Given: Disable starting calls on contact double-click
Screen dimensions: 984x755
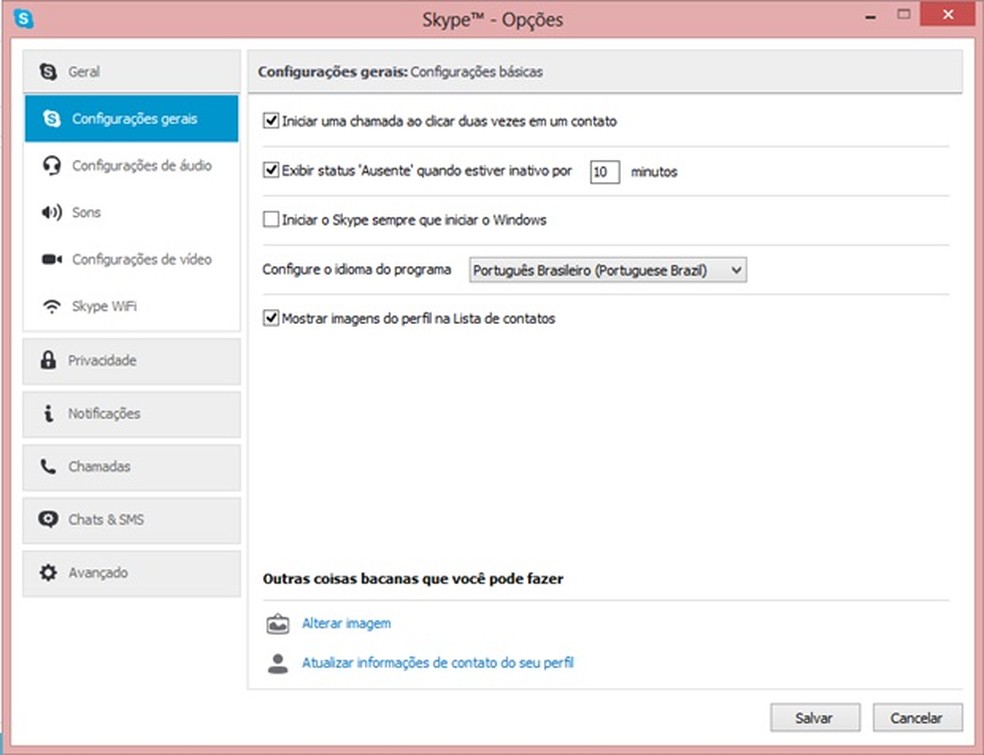Looking at the screenshot, I should [x=271, y=122].
